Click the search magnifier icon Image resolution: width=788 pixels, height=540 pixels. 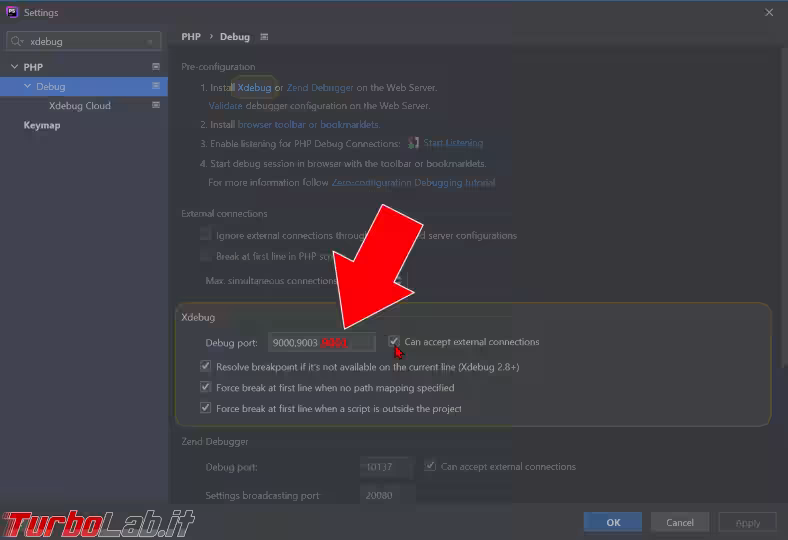(x=17, y=41)
